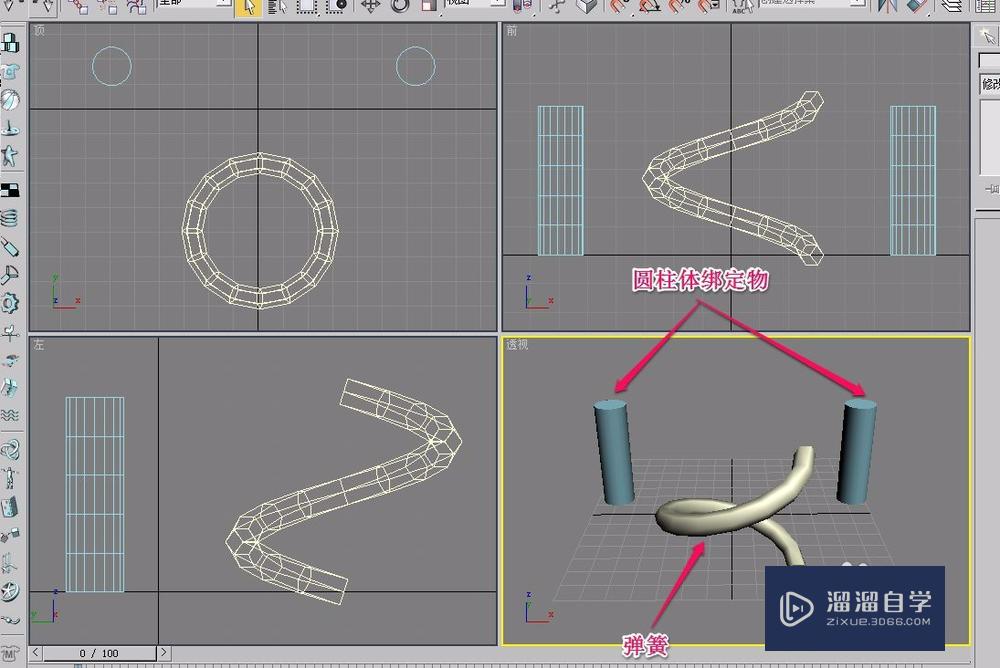Pick the Rectangular Selection Region tool
1000x668 pixels.
[x=307, y=6]
